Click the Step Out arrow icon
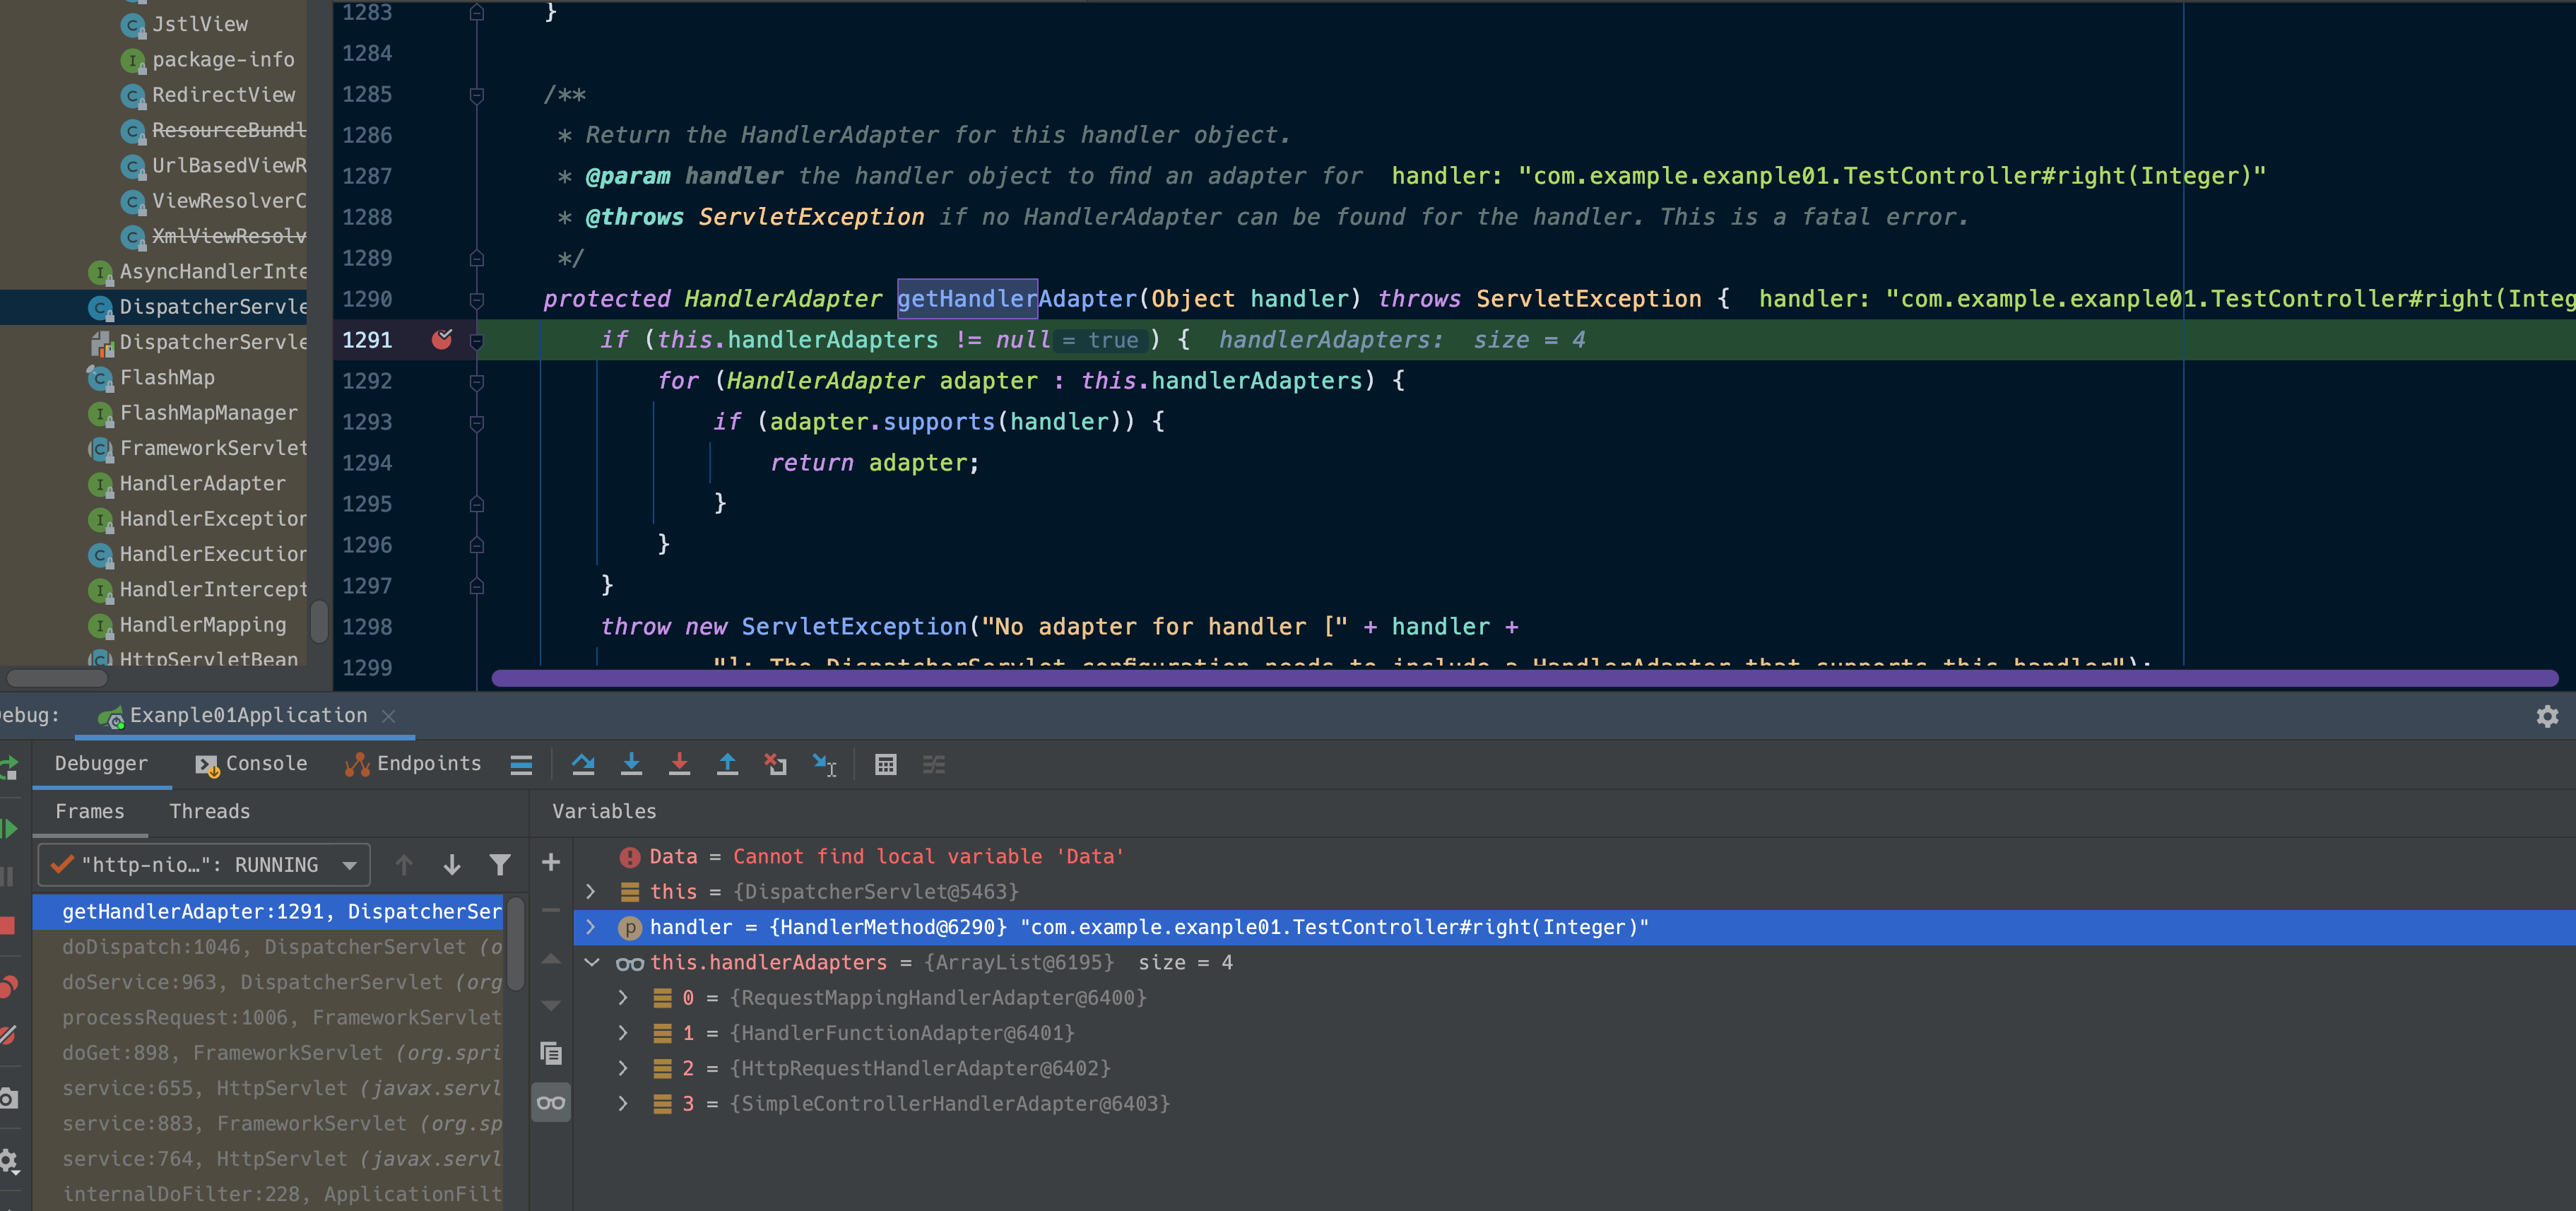The image size is (2576, 1211). click(727, 765)
